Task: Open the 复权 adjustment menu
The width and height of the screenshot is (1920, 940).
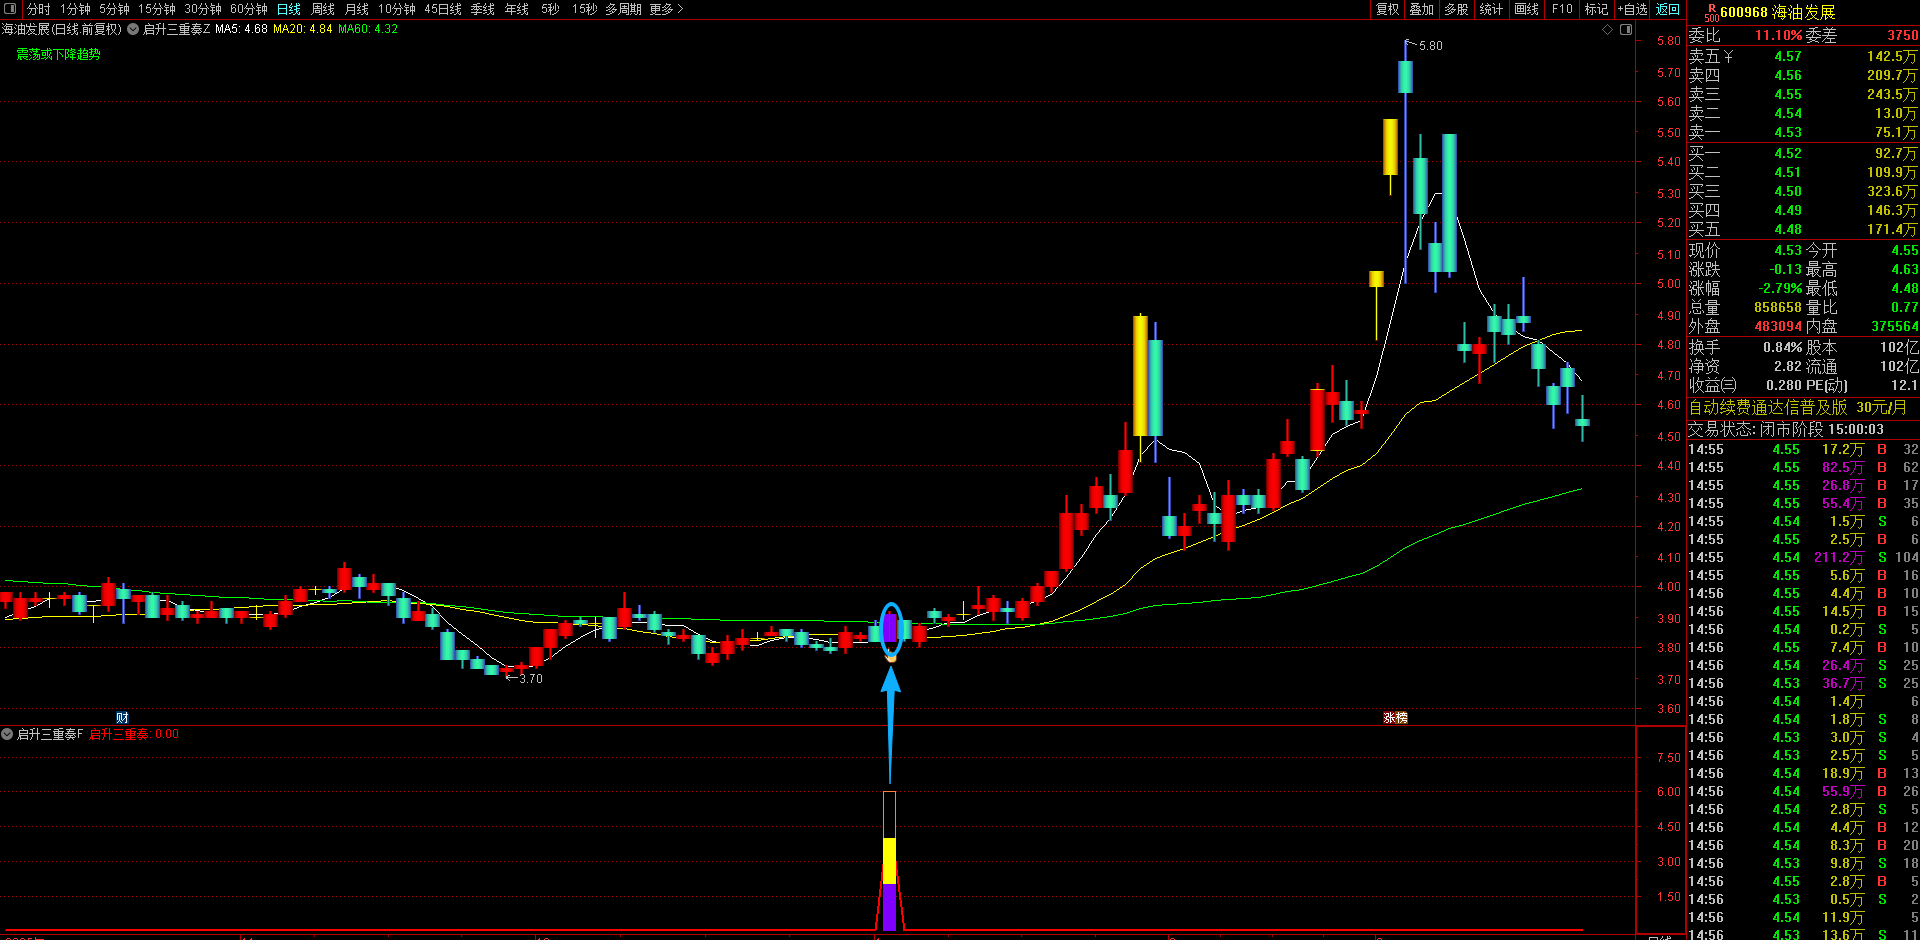Action: pos(1388,9)
